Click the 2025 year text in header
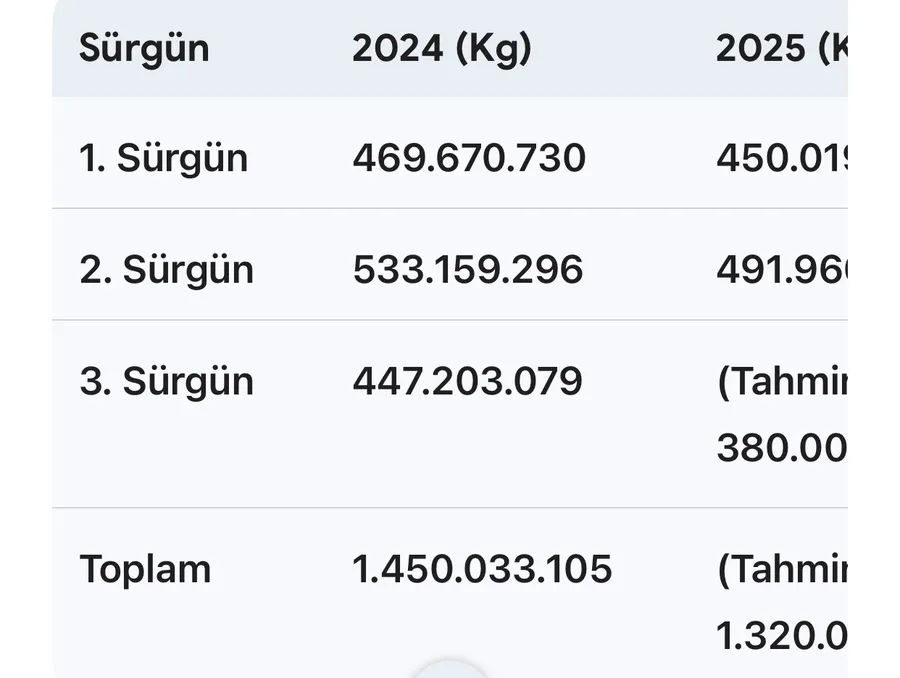This screenshot has height=678, width=900. coord(761,48)
